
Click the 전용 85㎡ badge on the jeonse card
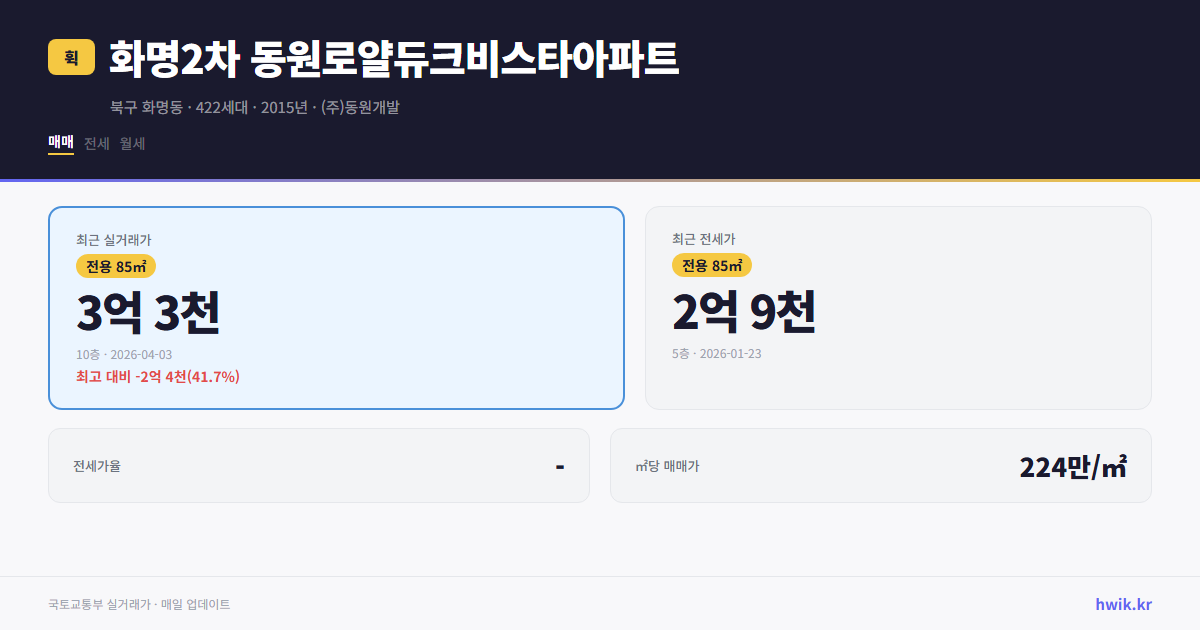(x=712, y=266)
